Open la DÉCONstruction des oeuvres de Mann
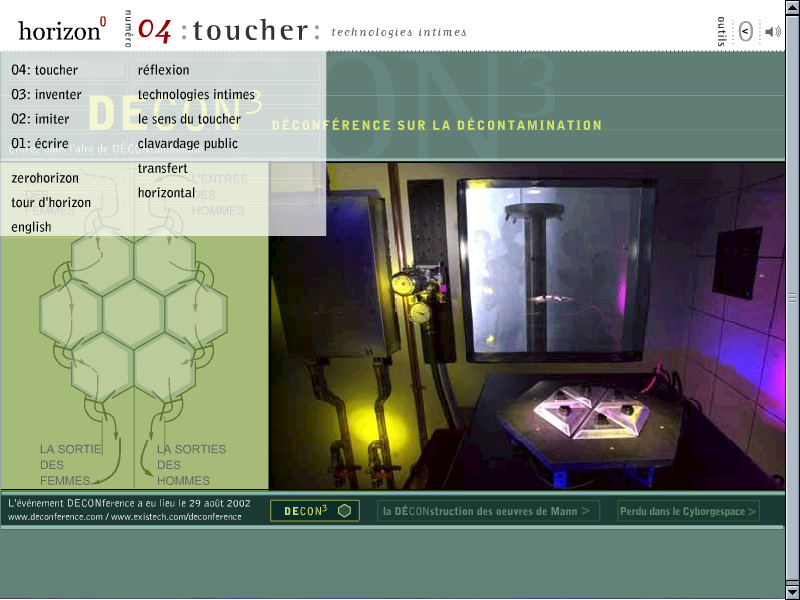 point(488,511)
